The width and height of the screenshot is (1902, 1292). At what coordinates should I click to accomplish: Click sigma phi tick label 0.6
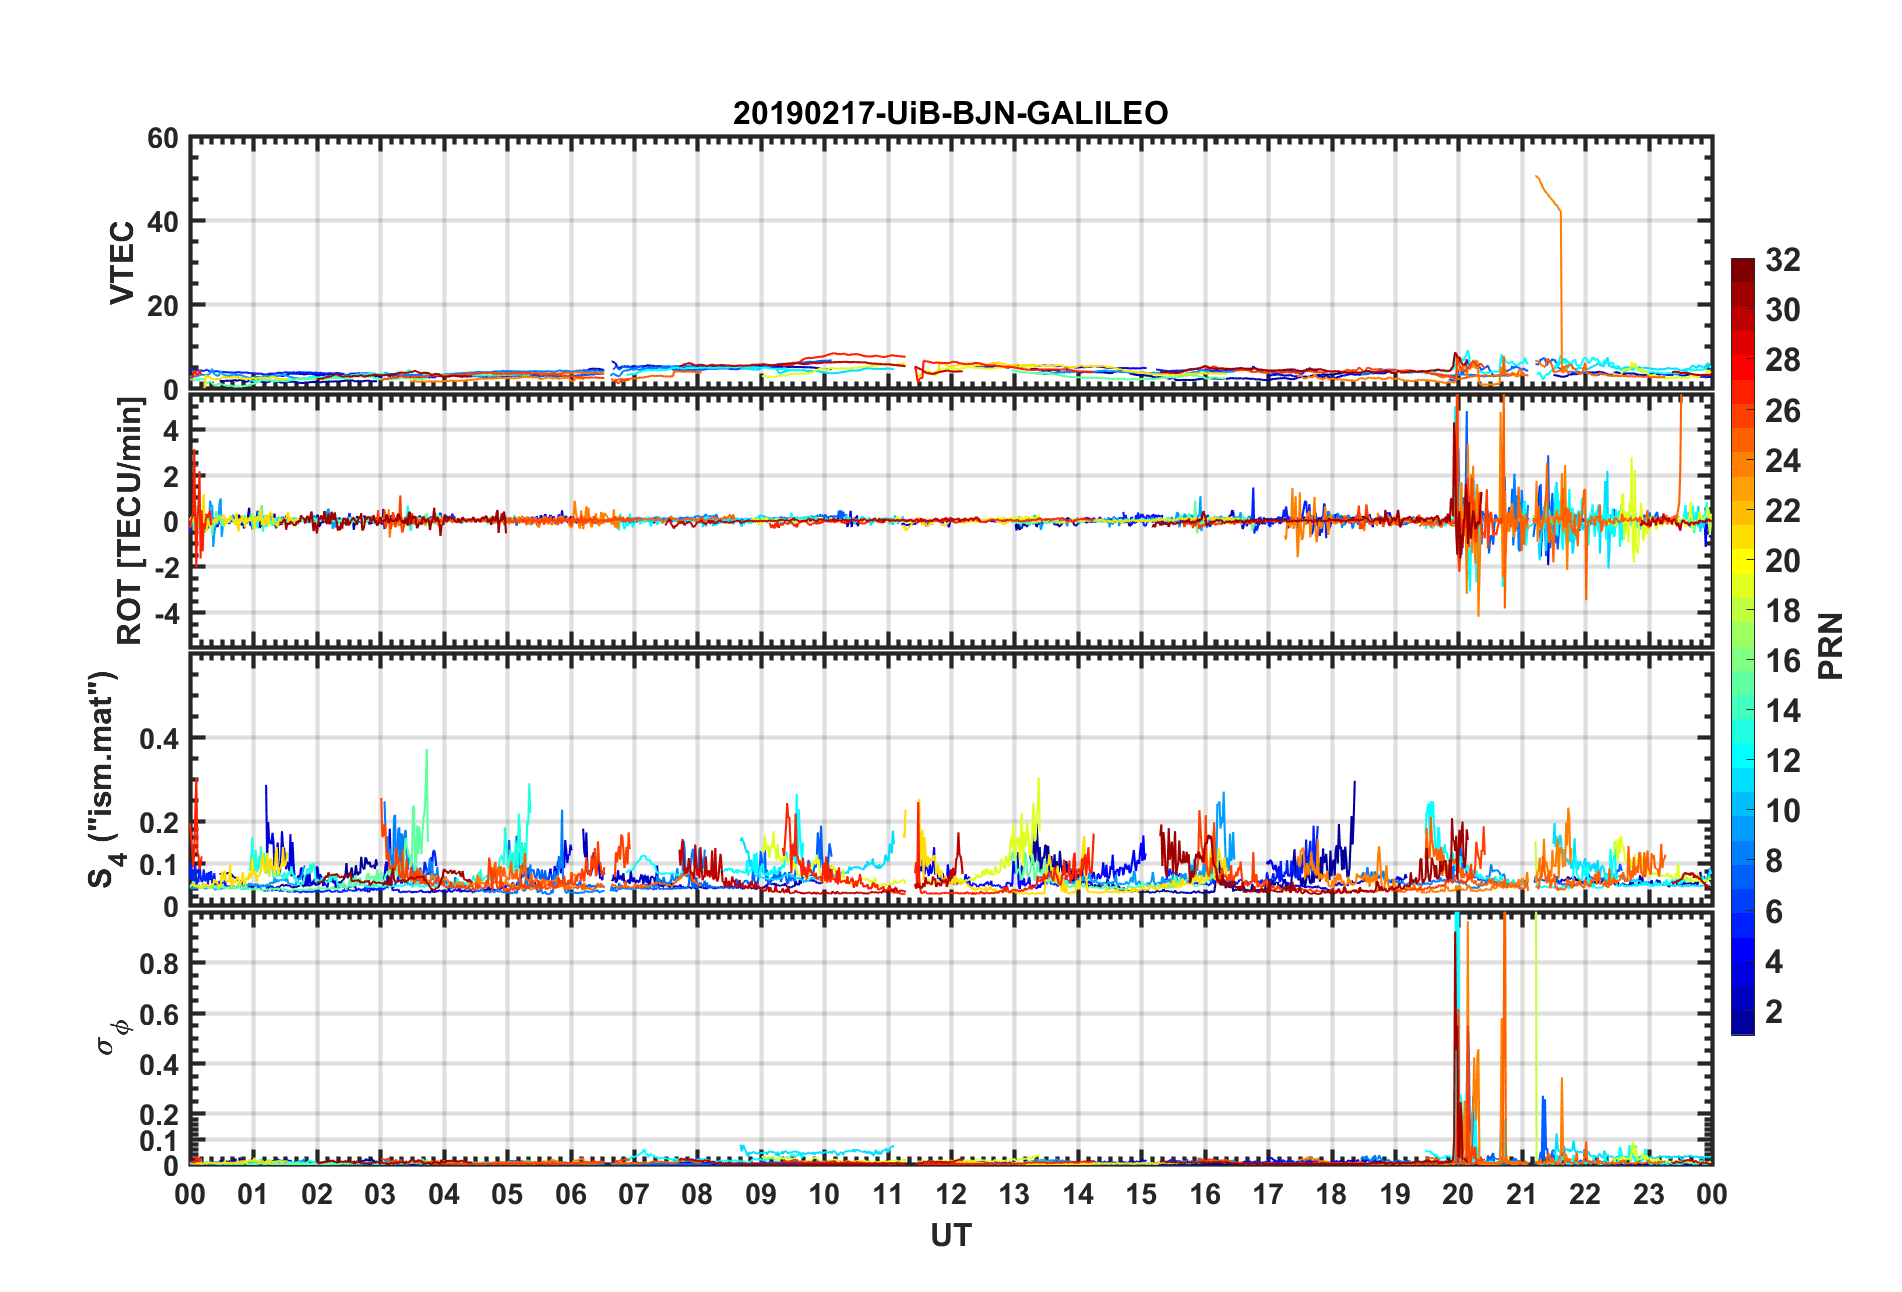158,1015
